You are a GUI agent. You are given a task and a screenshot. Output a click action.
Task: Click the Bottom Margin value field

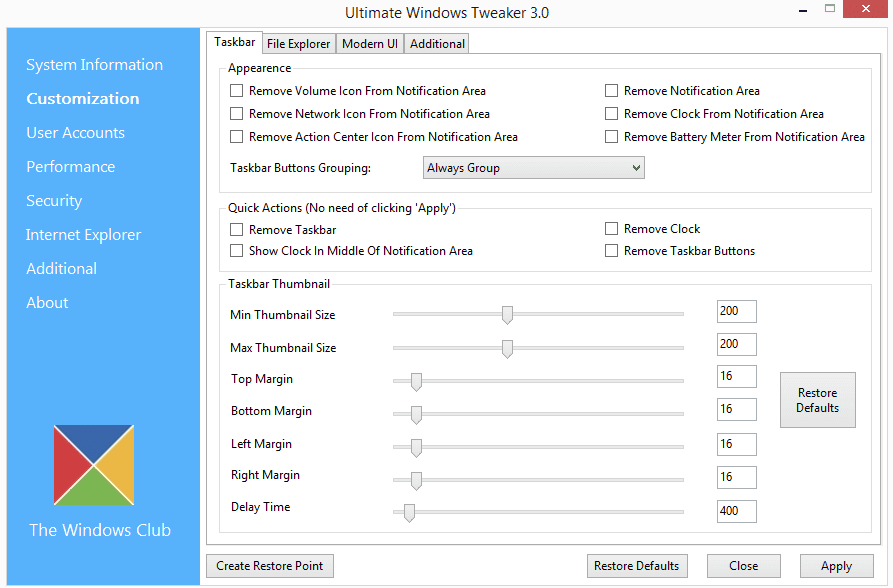737,410
